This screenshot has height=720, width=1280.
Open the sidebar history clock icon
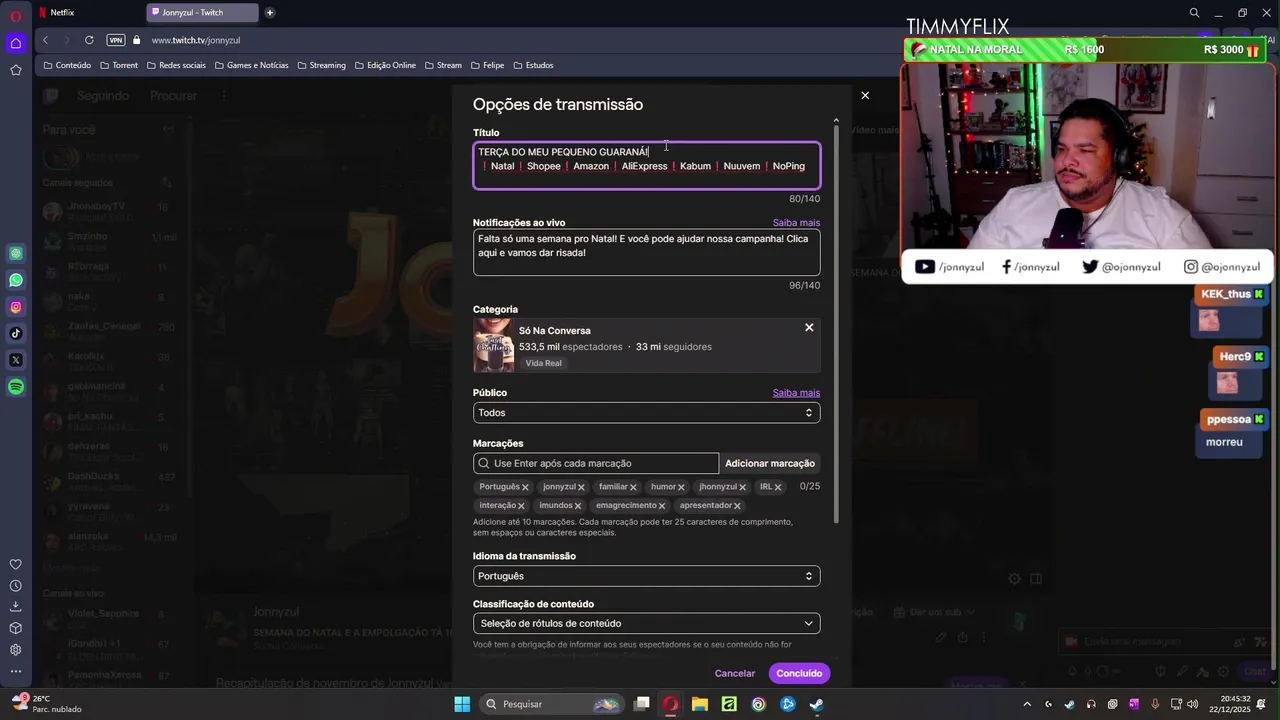click(x=16, y=586)
